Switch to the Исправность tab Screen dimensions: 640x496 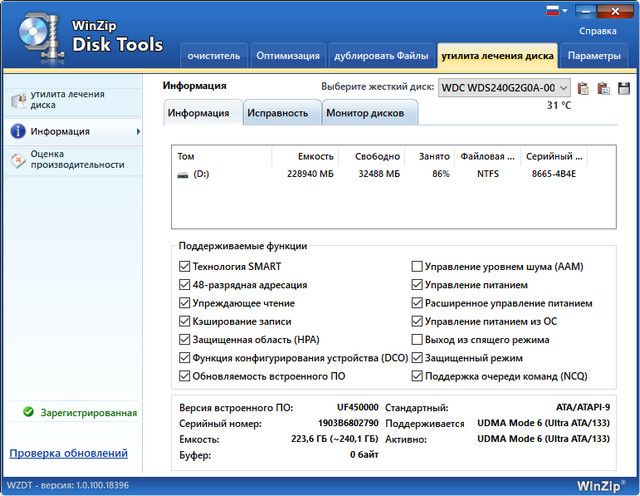tap(278, 113)
